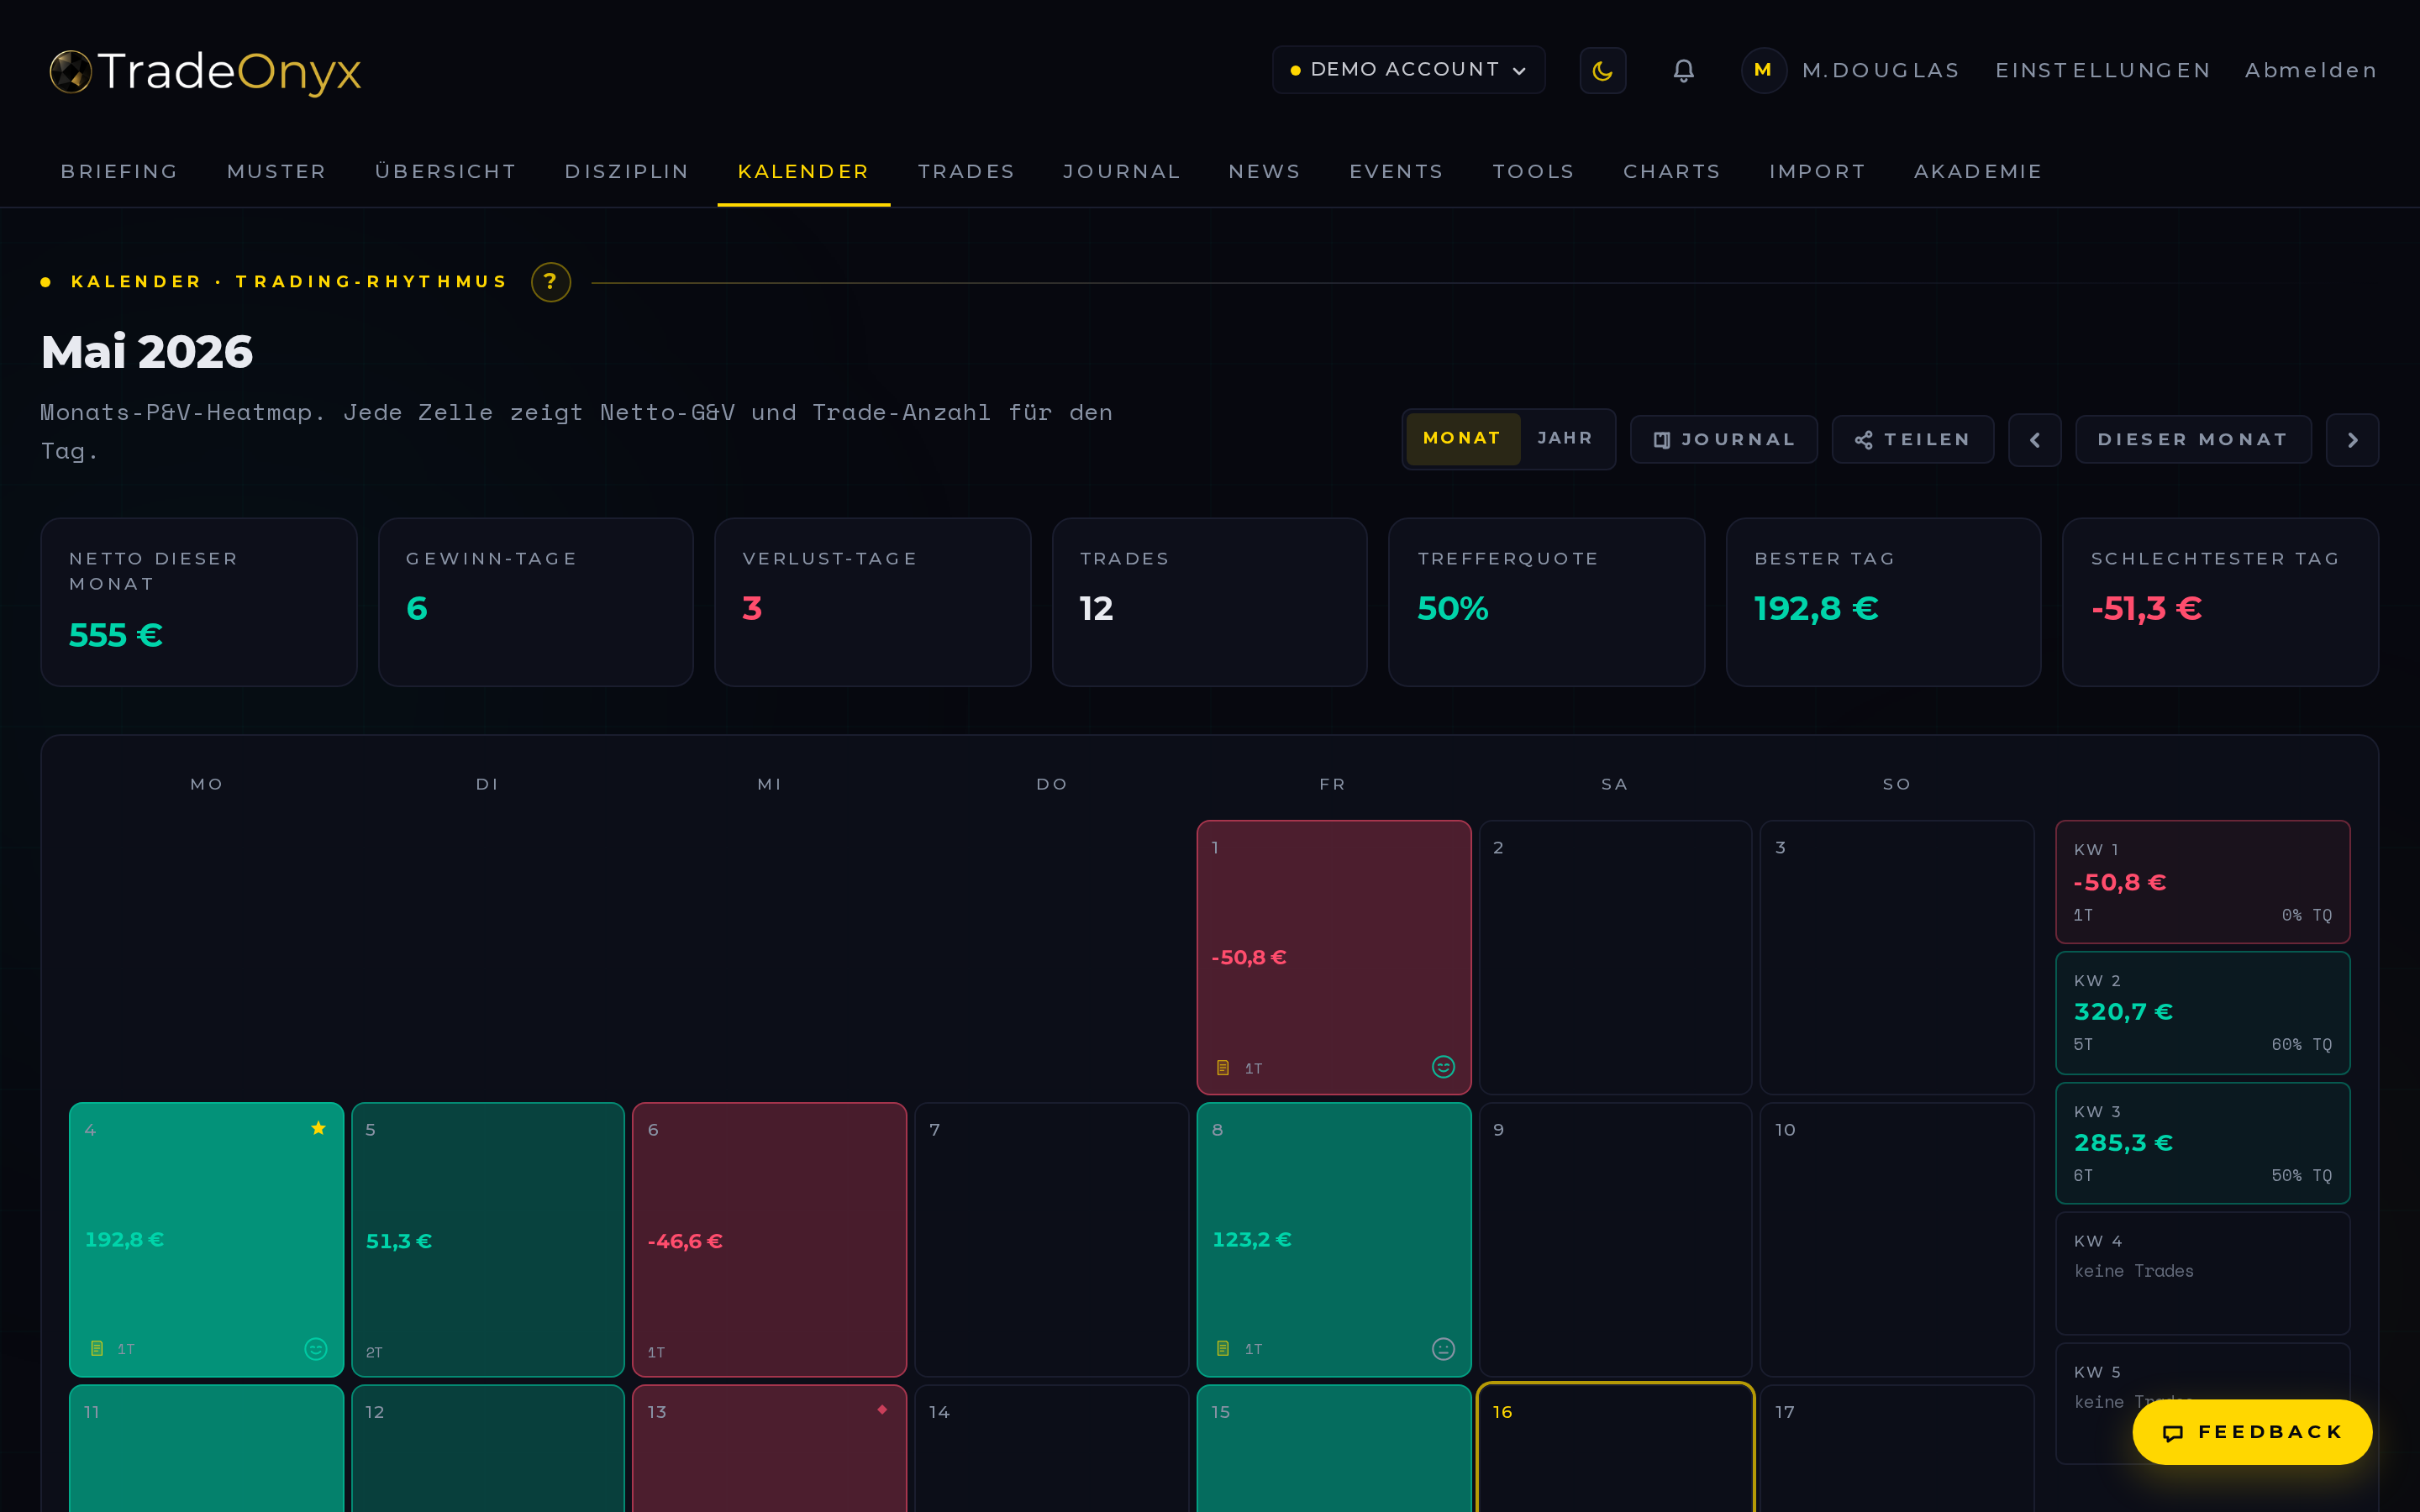Open the Briefing tab
This screenshot has width=2420, height=1512.
click(x=120, y=172)
